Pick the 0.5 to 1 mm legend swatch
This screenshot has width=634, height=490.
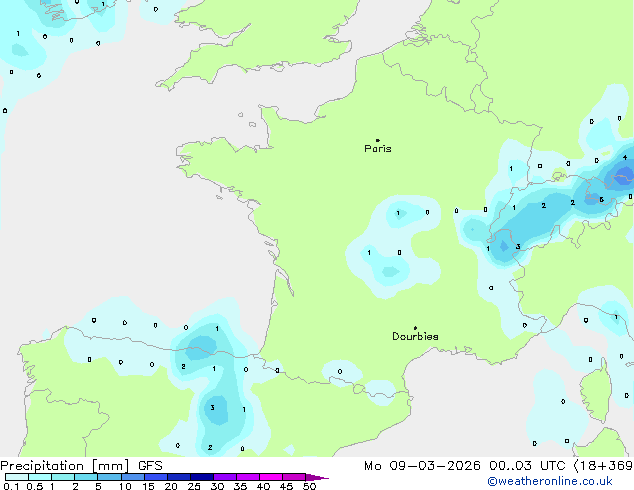tap(40, 477)
